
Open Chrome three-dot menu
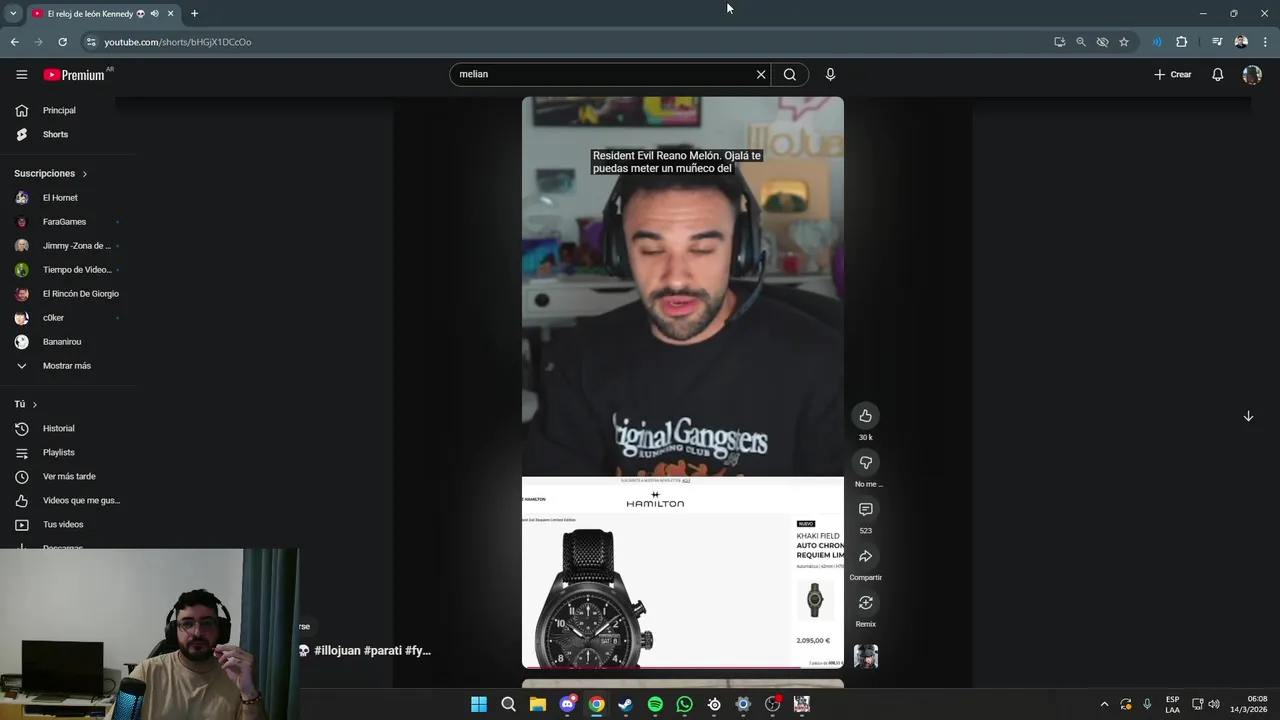(1265, 42)
